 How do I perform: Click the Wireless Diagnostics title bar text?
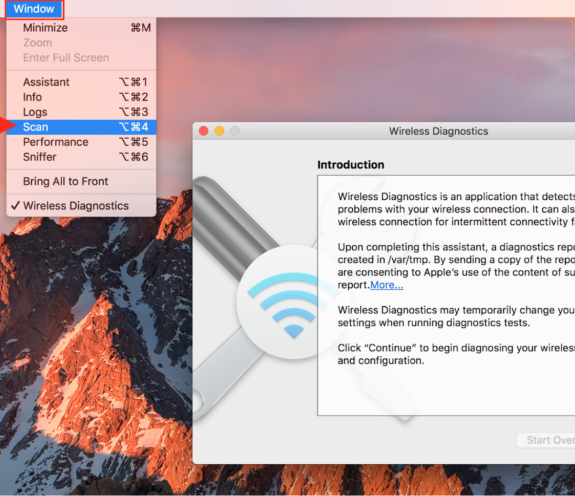(x=439, y=131)
